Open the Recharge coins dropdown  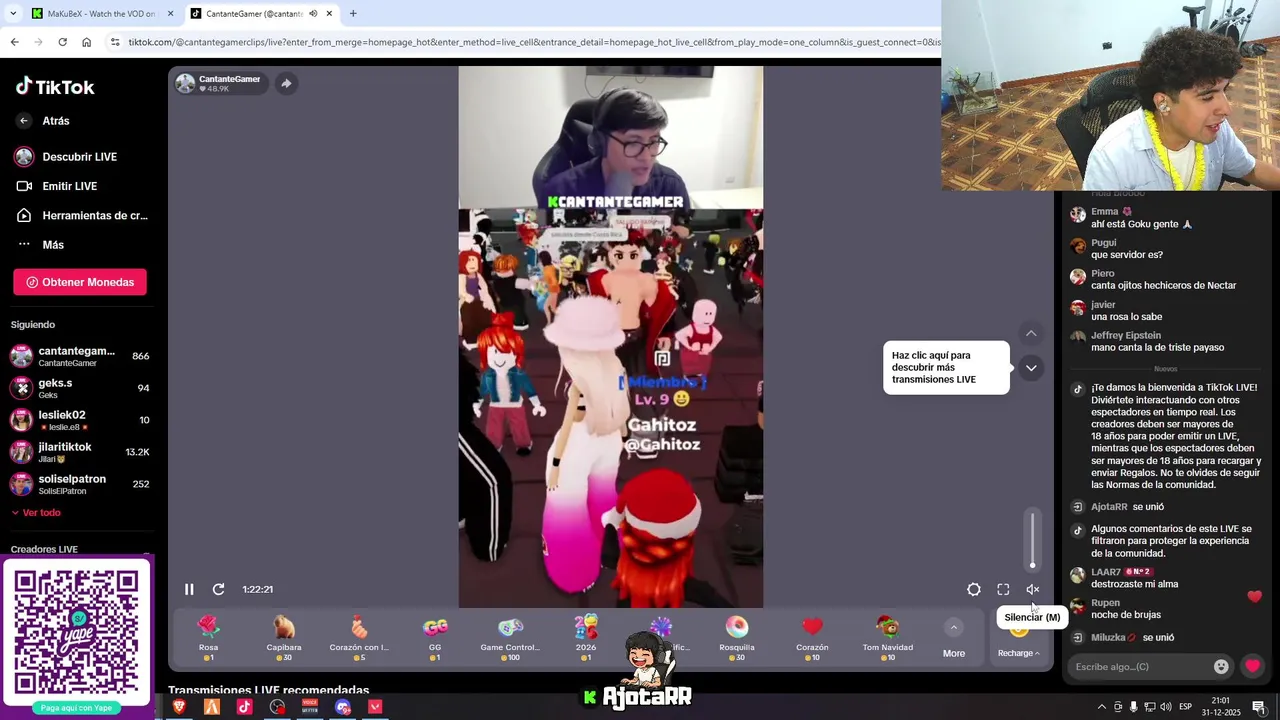coord(1018,653)
